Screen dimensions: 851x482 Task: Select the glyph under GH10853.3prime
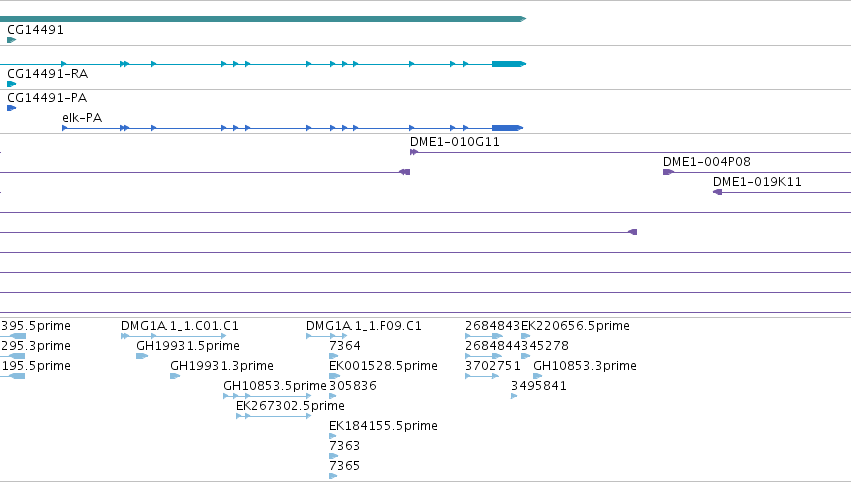coord(538,376)
